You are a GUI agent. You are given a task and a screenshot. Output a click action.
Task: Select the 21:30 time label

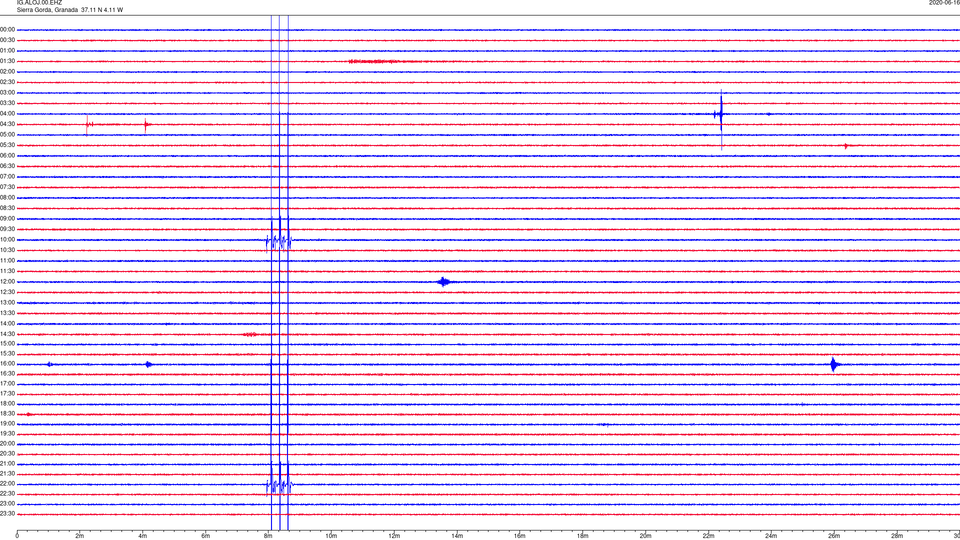8,474
